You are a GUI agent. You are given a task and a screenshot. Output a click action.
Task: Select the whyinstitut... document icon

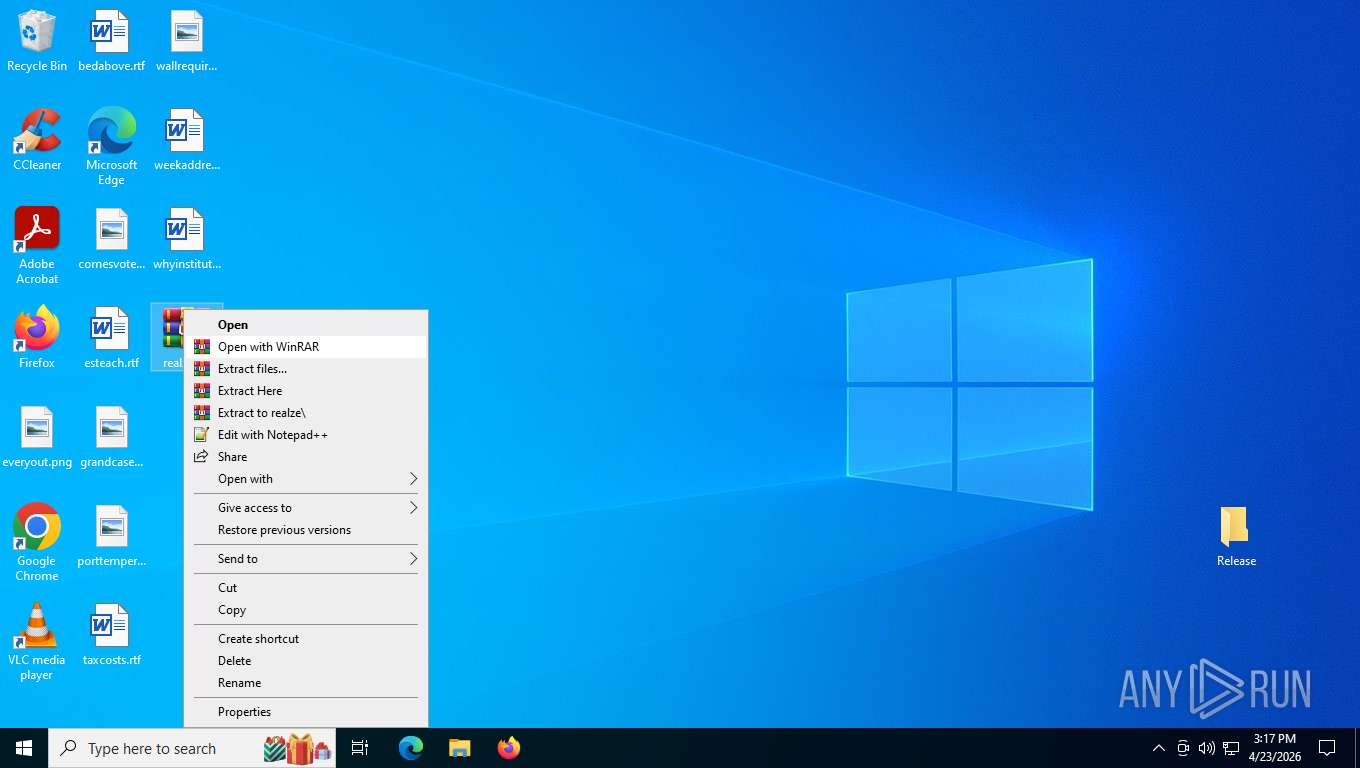186,239
